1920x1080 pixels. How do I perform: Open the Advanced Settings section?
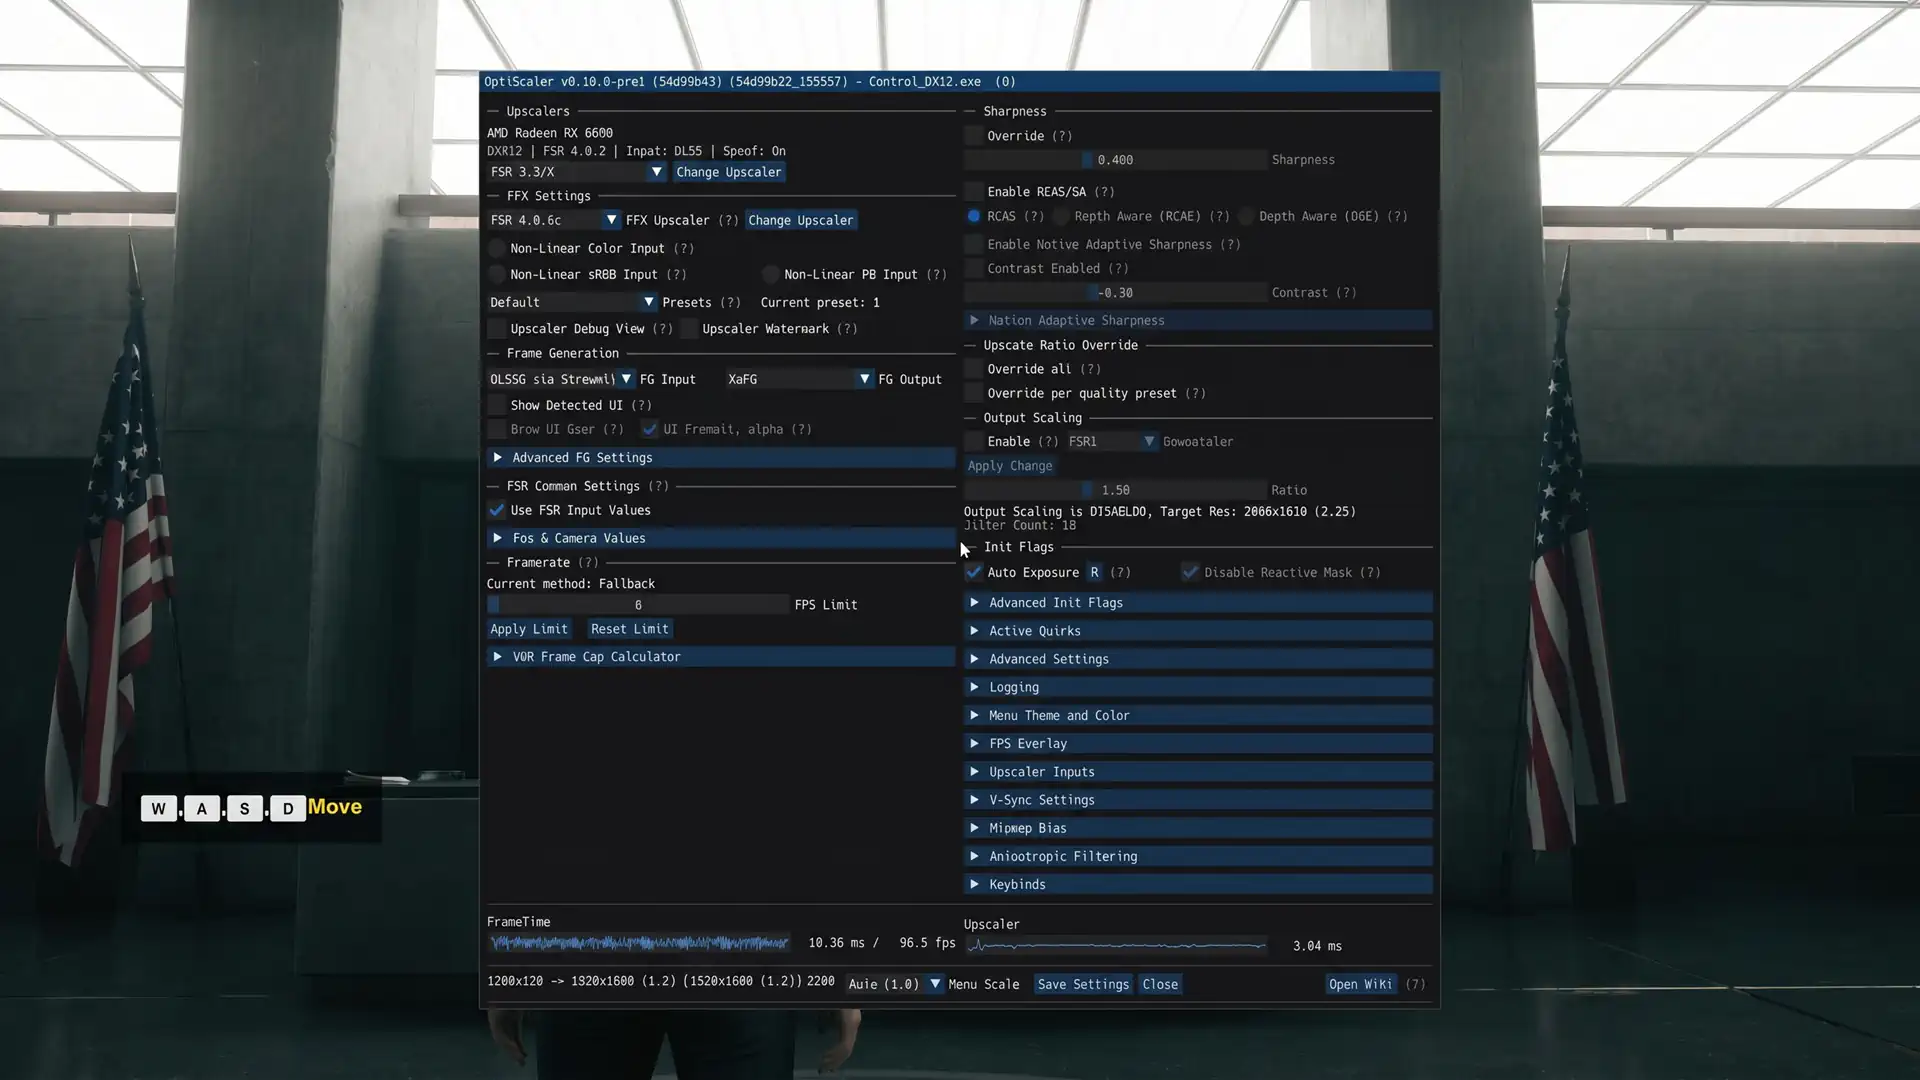pyautogui.click(x=1198, y=659)
